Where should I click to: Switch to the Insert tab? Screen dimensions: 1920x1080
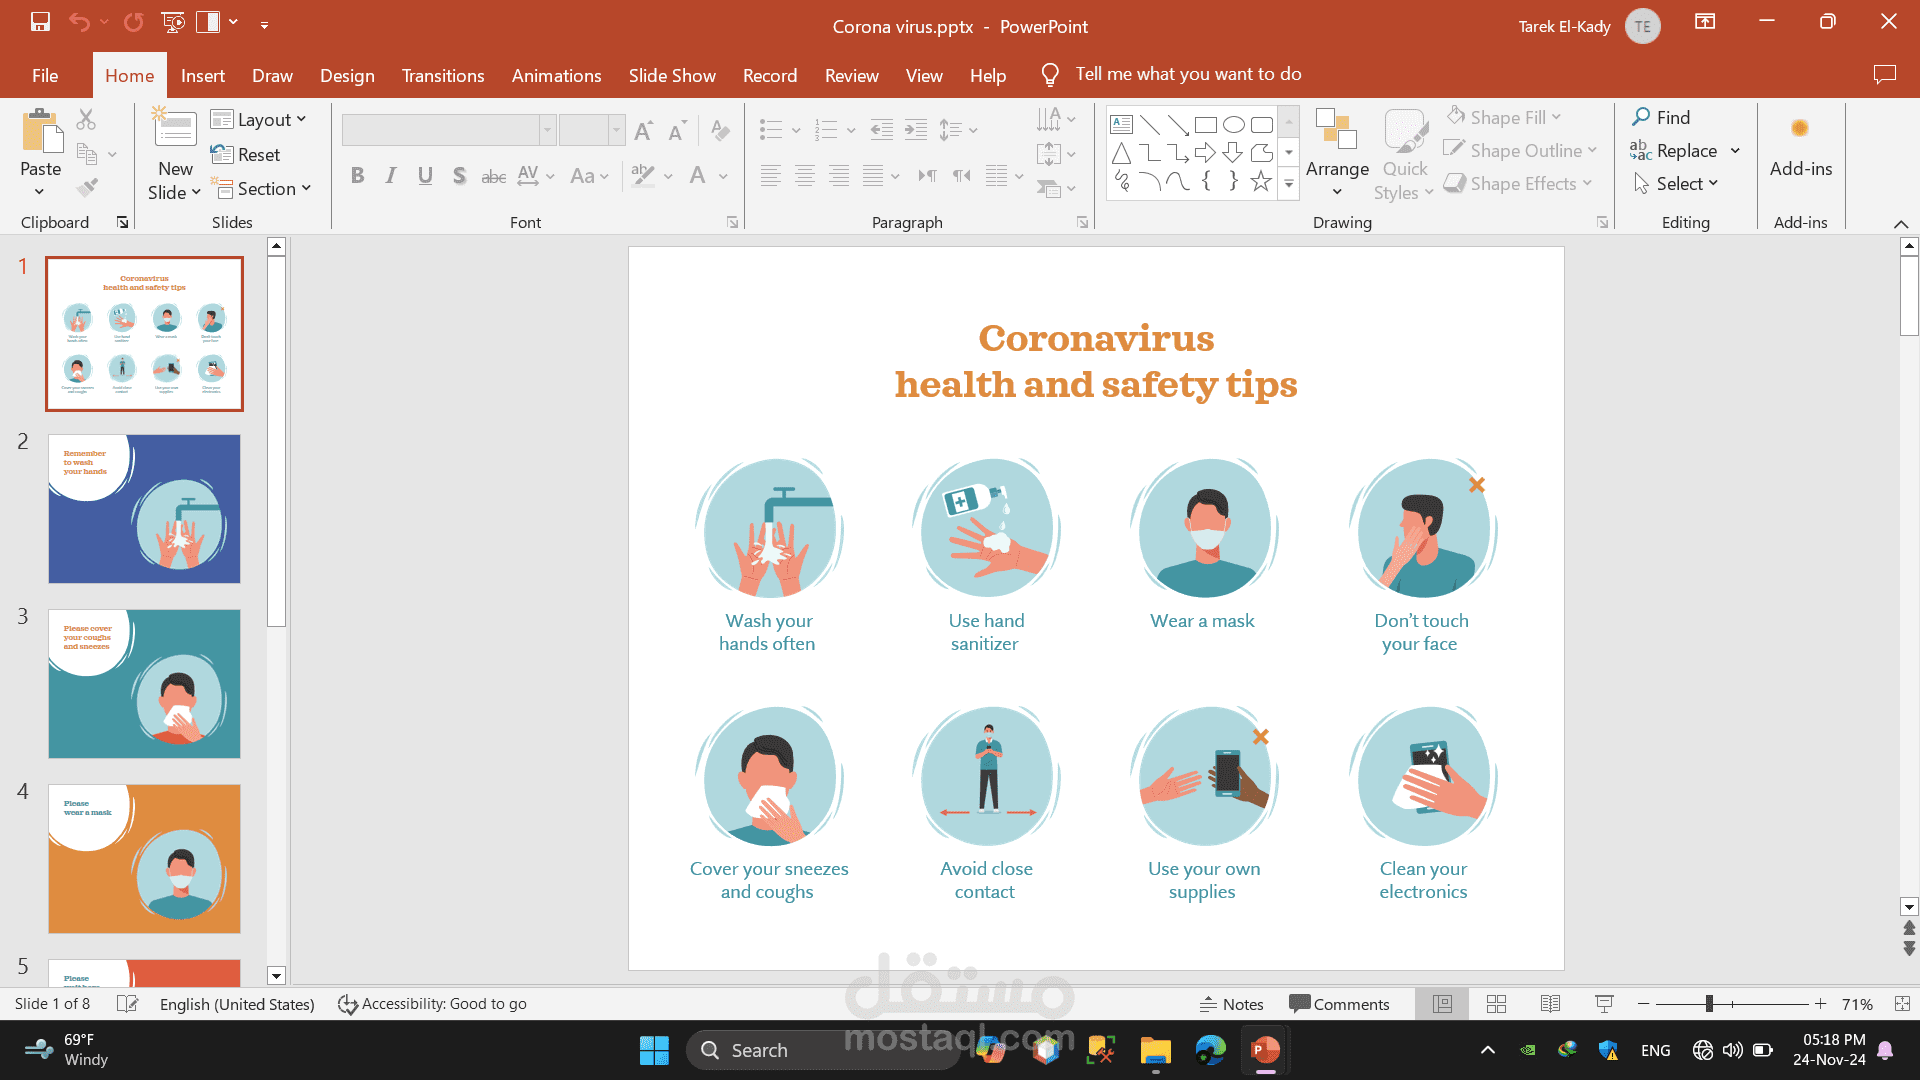(203, 75)
